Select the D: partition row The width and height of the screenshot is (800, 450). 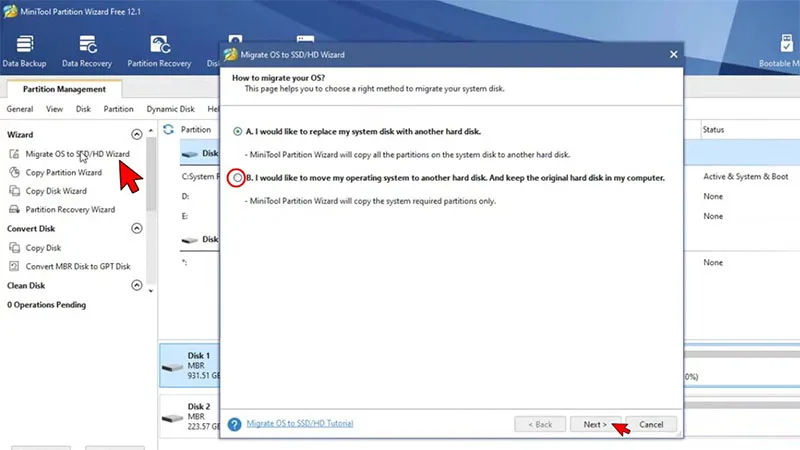click(x=186, y=196)
